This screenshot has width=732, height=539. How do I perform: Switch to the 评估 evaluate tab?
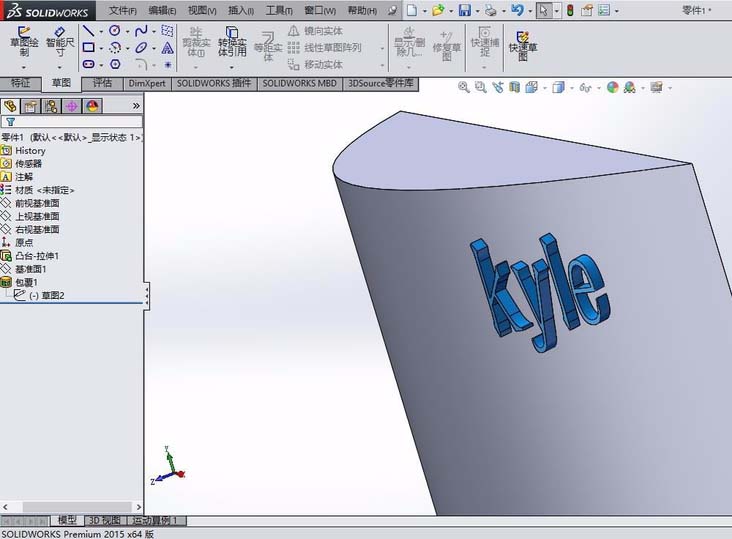[102, 84]
